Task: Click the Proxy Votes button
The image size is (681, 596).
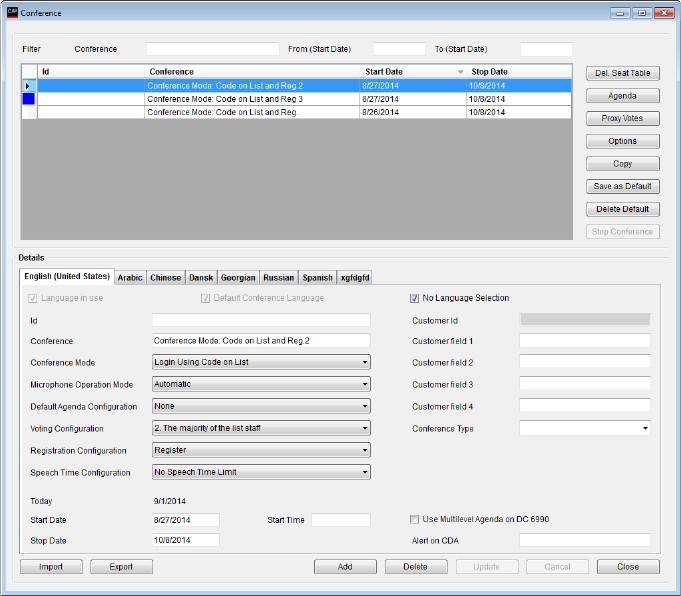Action: coord(622,119)
